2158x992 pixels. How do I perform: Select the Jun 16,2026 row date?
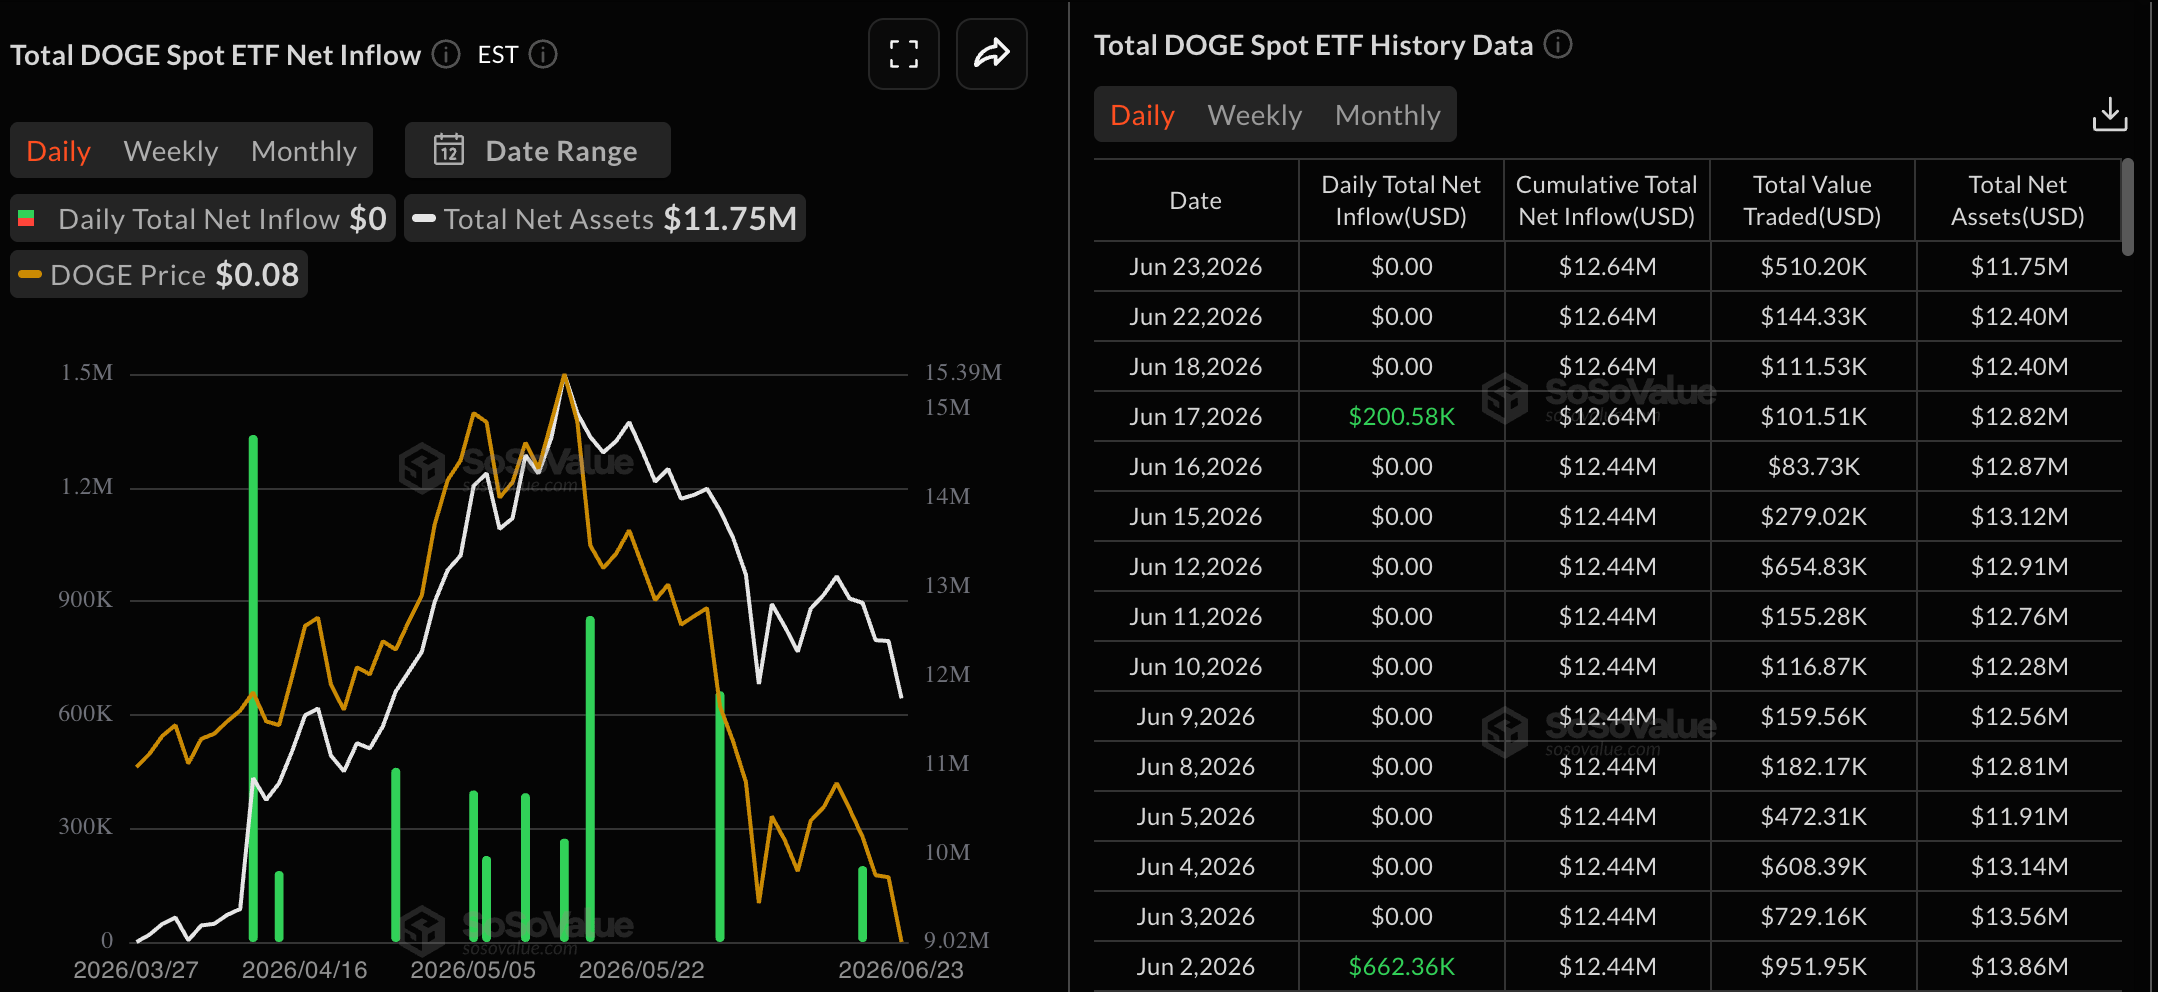[1196, 466]
